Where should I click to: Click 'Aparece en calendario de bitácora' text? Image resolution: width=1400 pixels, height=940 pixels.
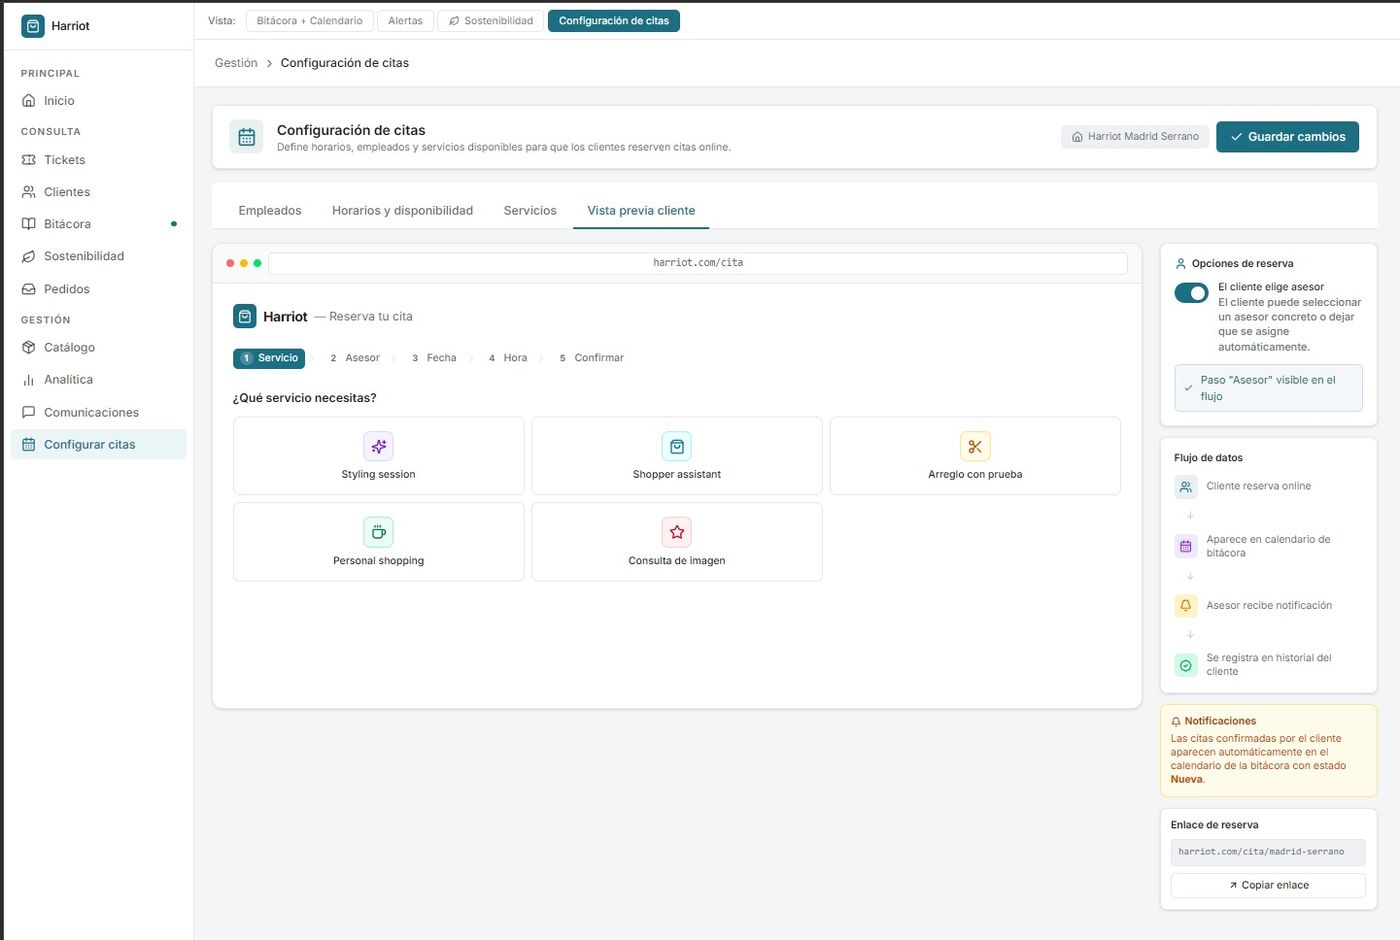pos(1268,546)
